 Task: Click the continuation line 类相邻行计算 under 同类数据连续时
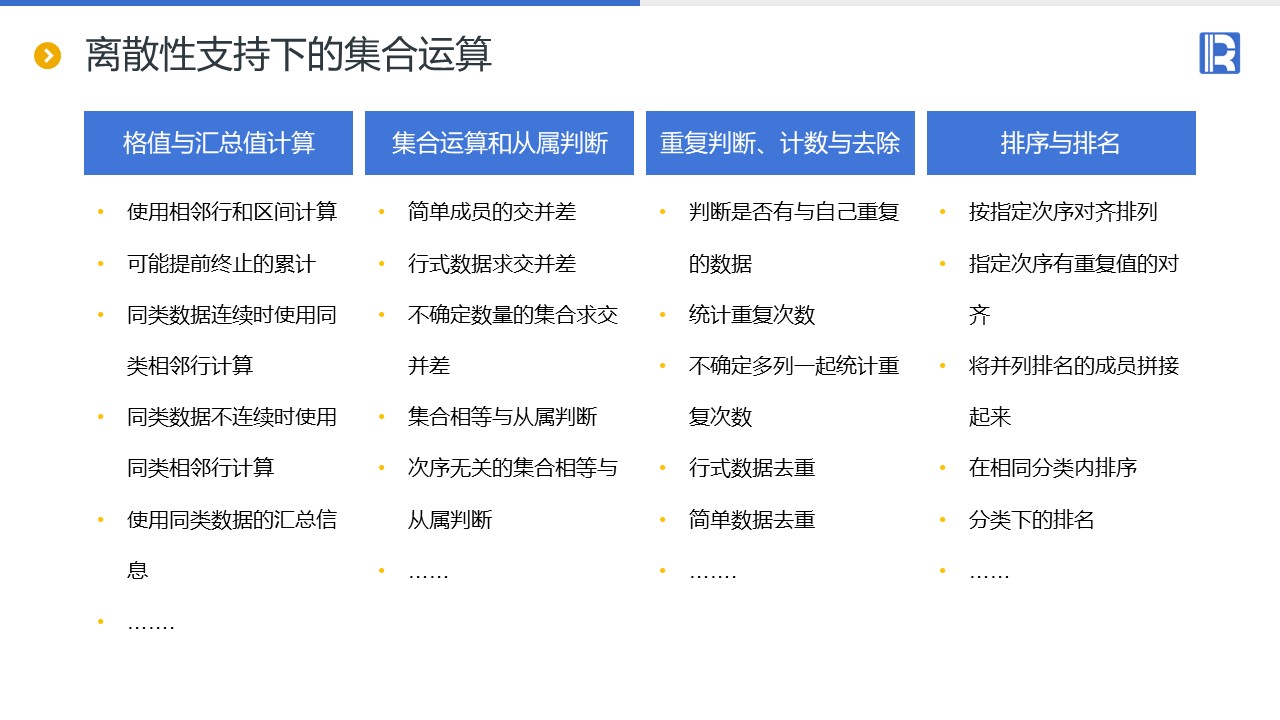coord(190,366)
